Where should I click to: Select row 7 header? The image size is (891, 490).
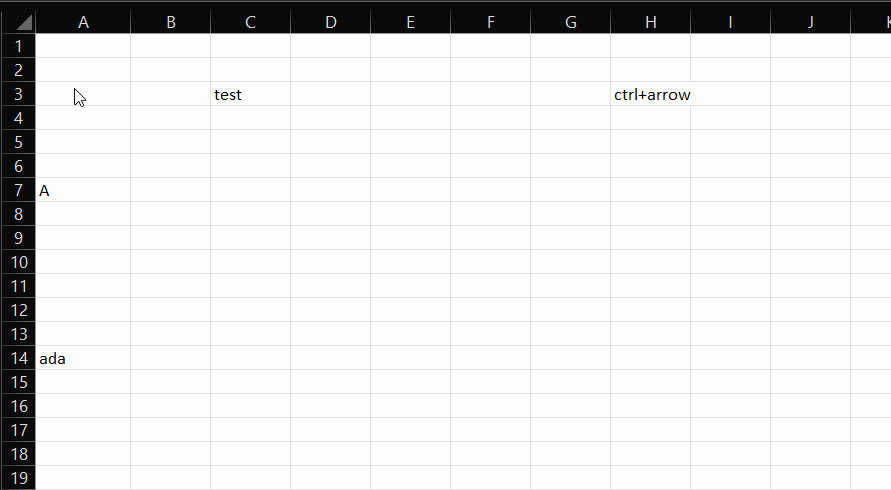point(18,190)
